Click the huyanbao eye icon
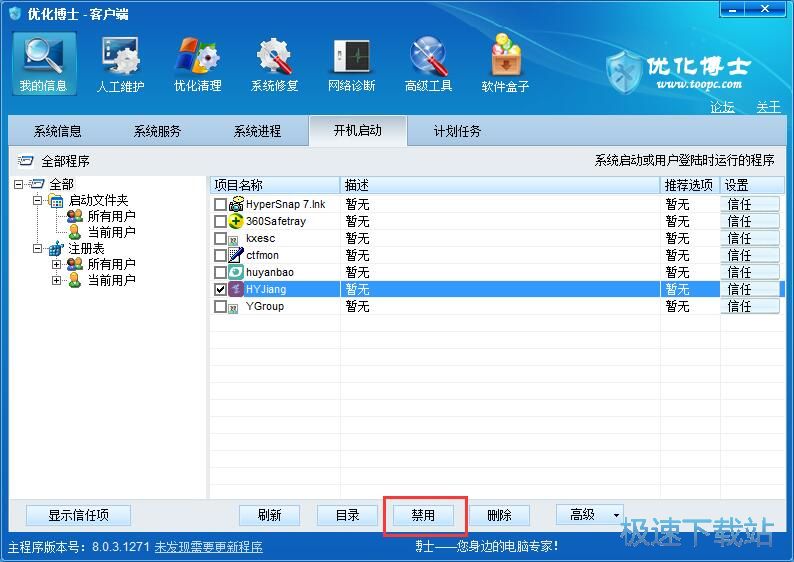This screenshot has width=794, height=562. [x=236, y=272]
